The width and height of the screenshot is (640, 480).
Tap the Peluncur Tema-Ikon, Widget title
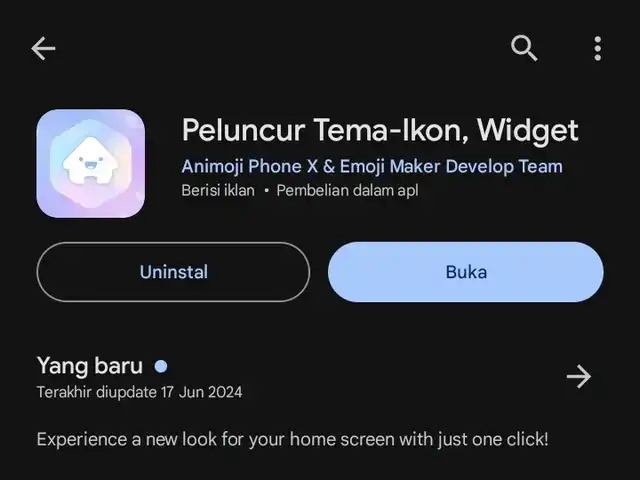(x=380, y=131)
